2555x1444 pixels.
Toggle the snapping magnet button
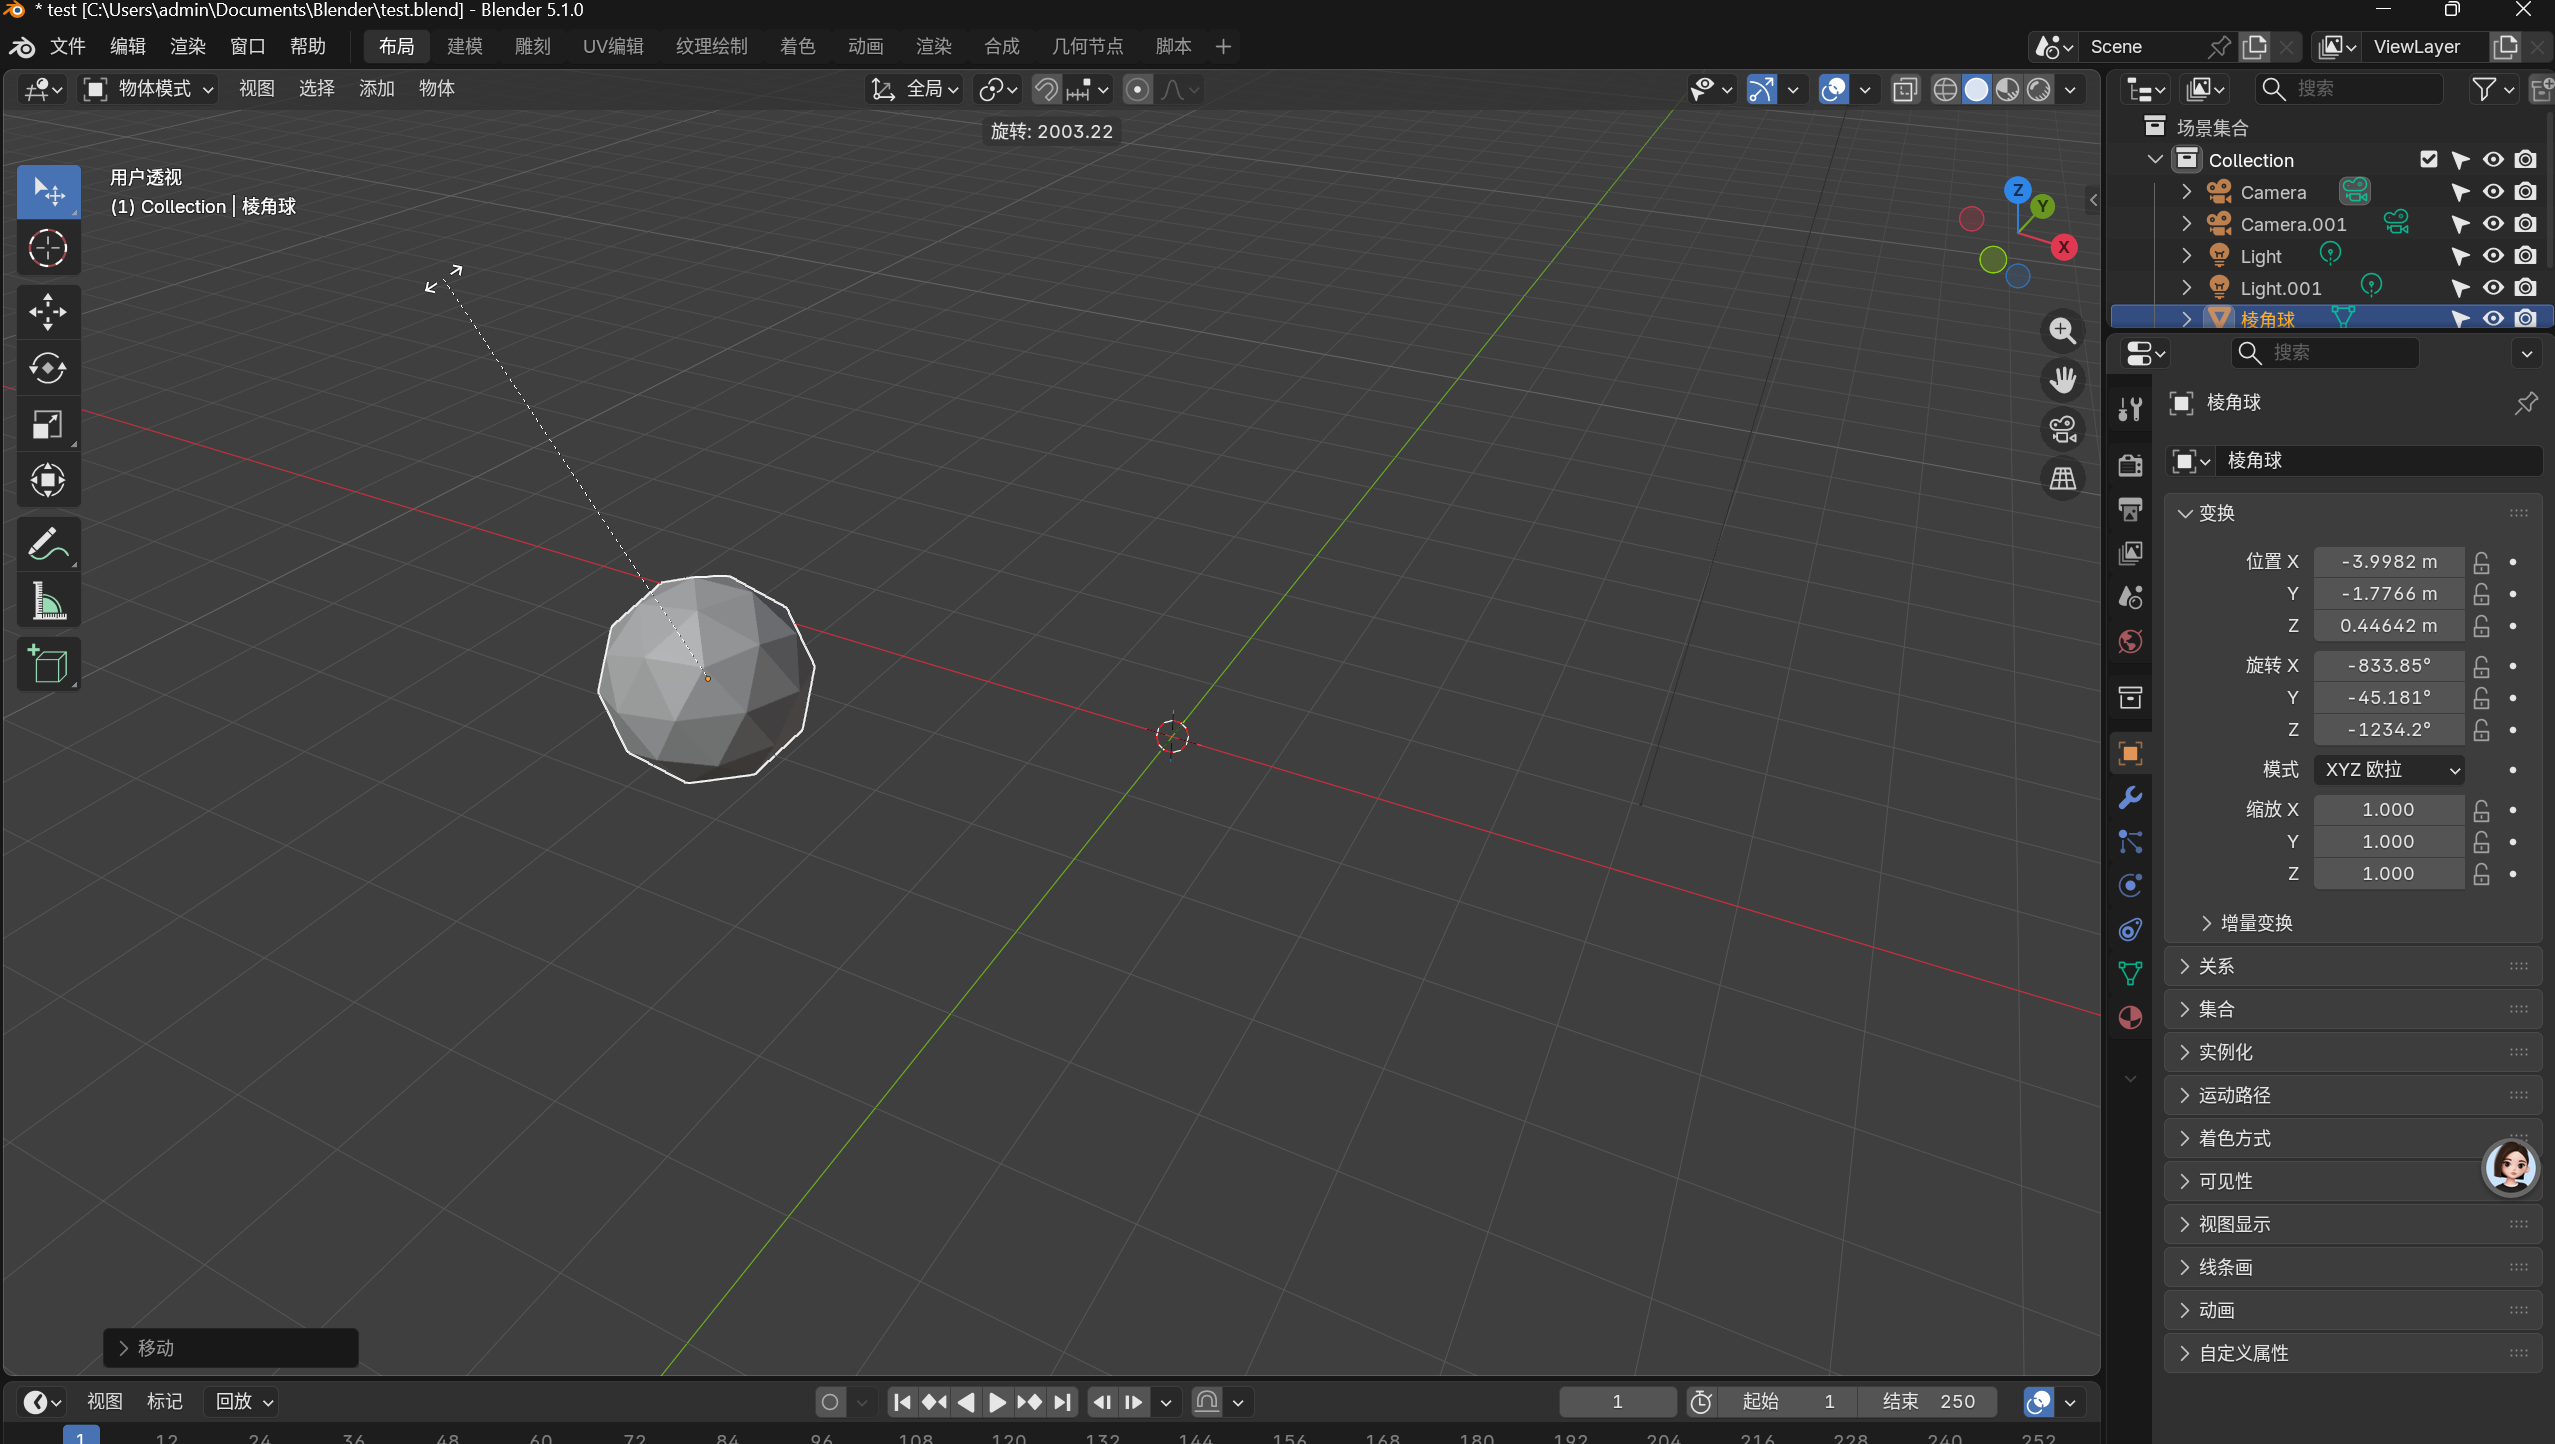pos(1046,90)
